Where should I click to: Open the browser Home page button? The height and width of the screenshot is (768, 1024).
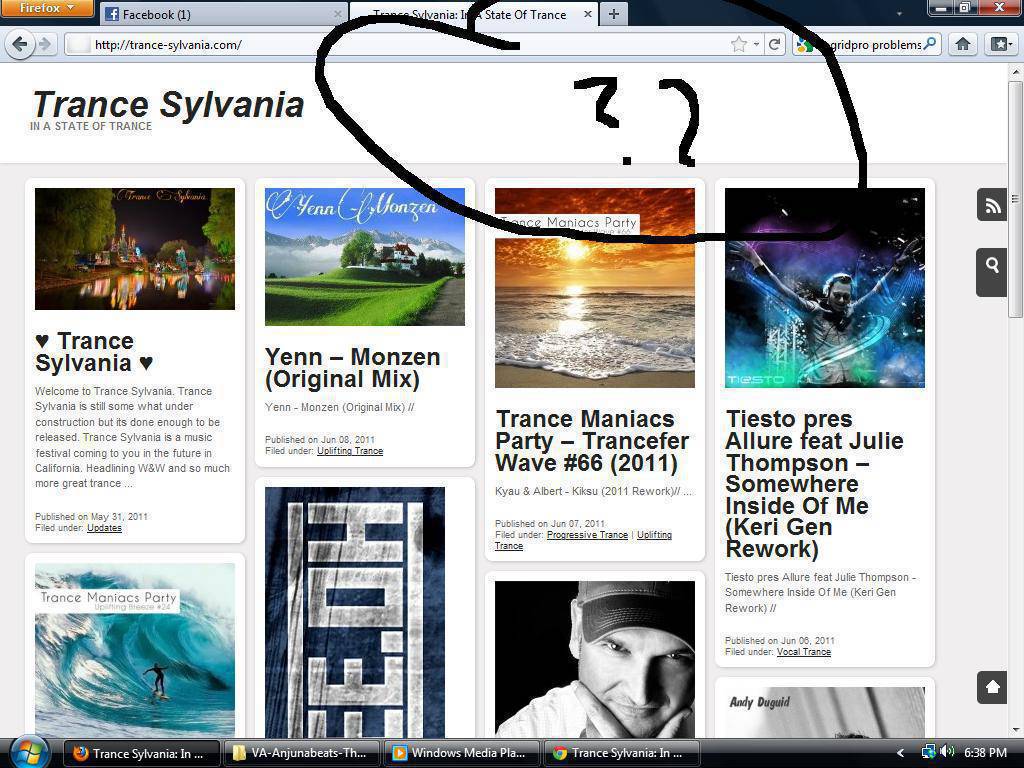pyautogui.click(x=963, y=44)
